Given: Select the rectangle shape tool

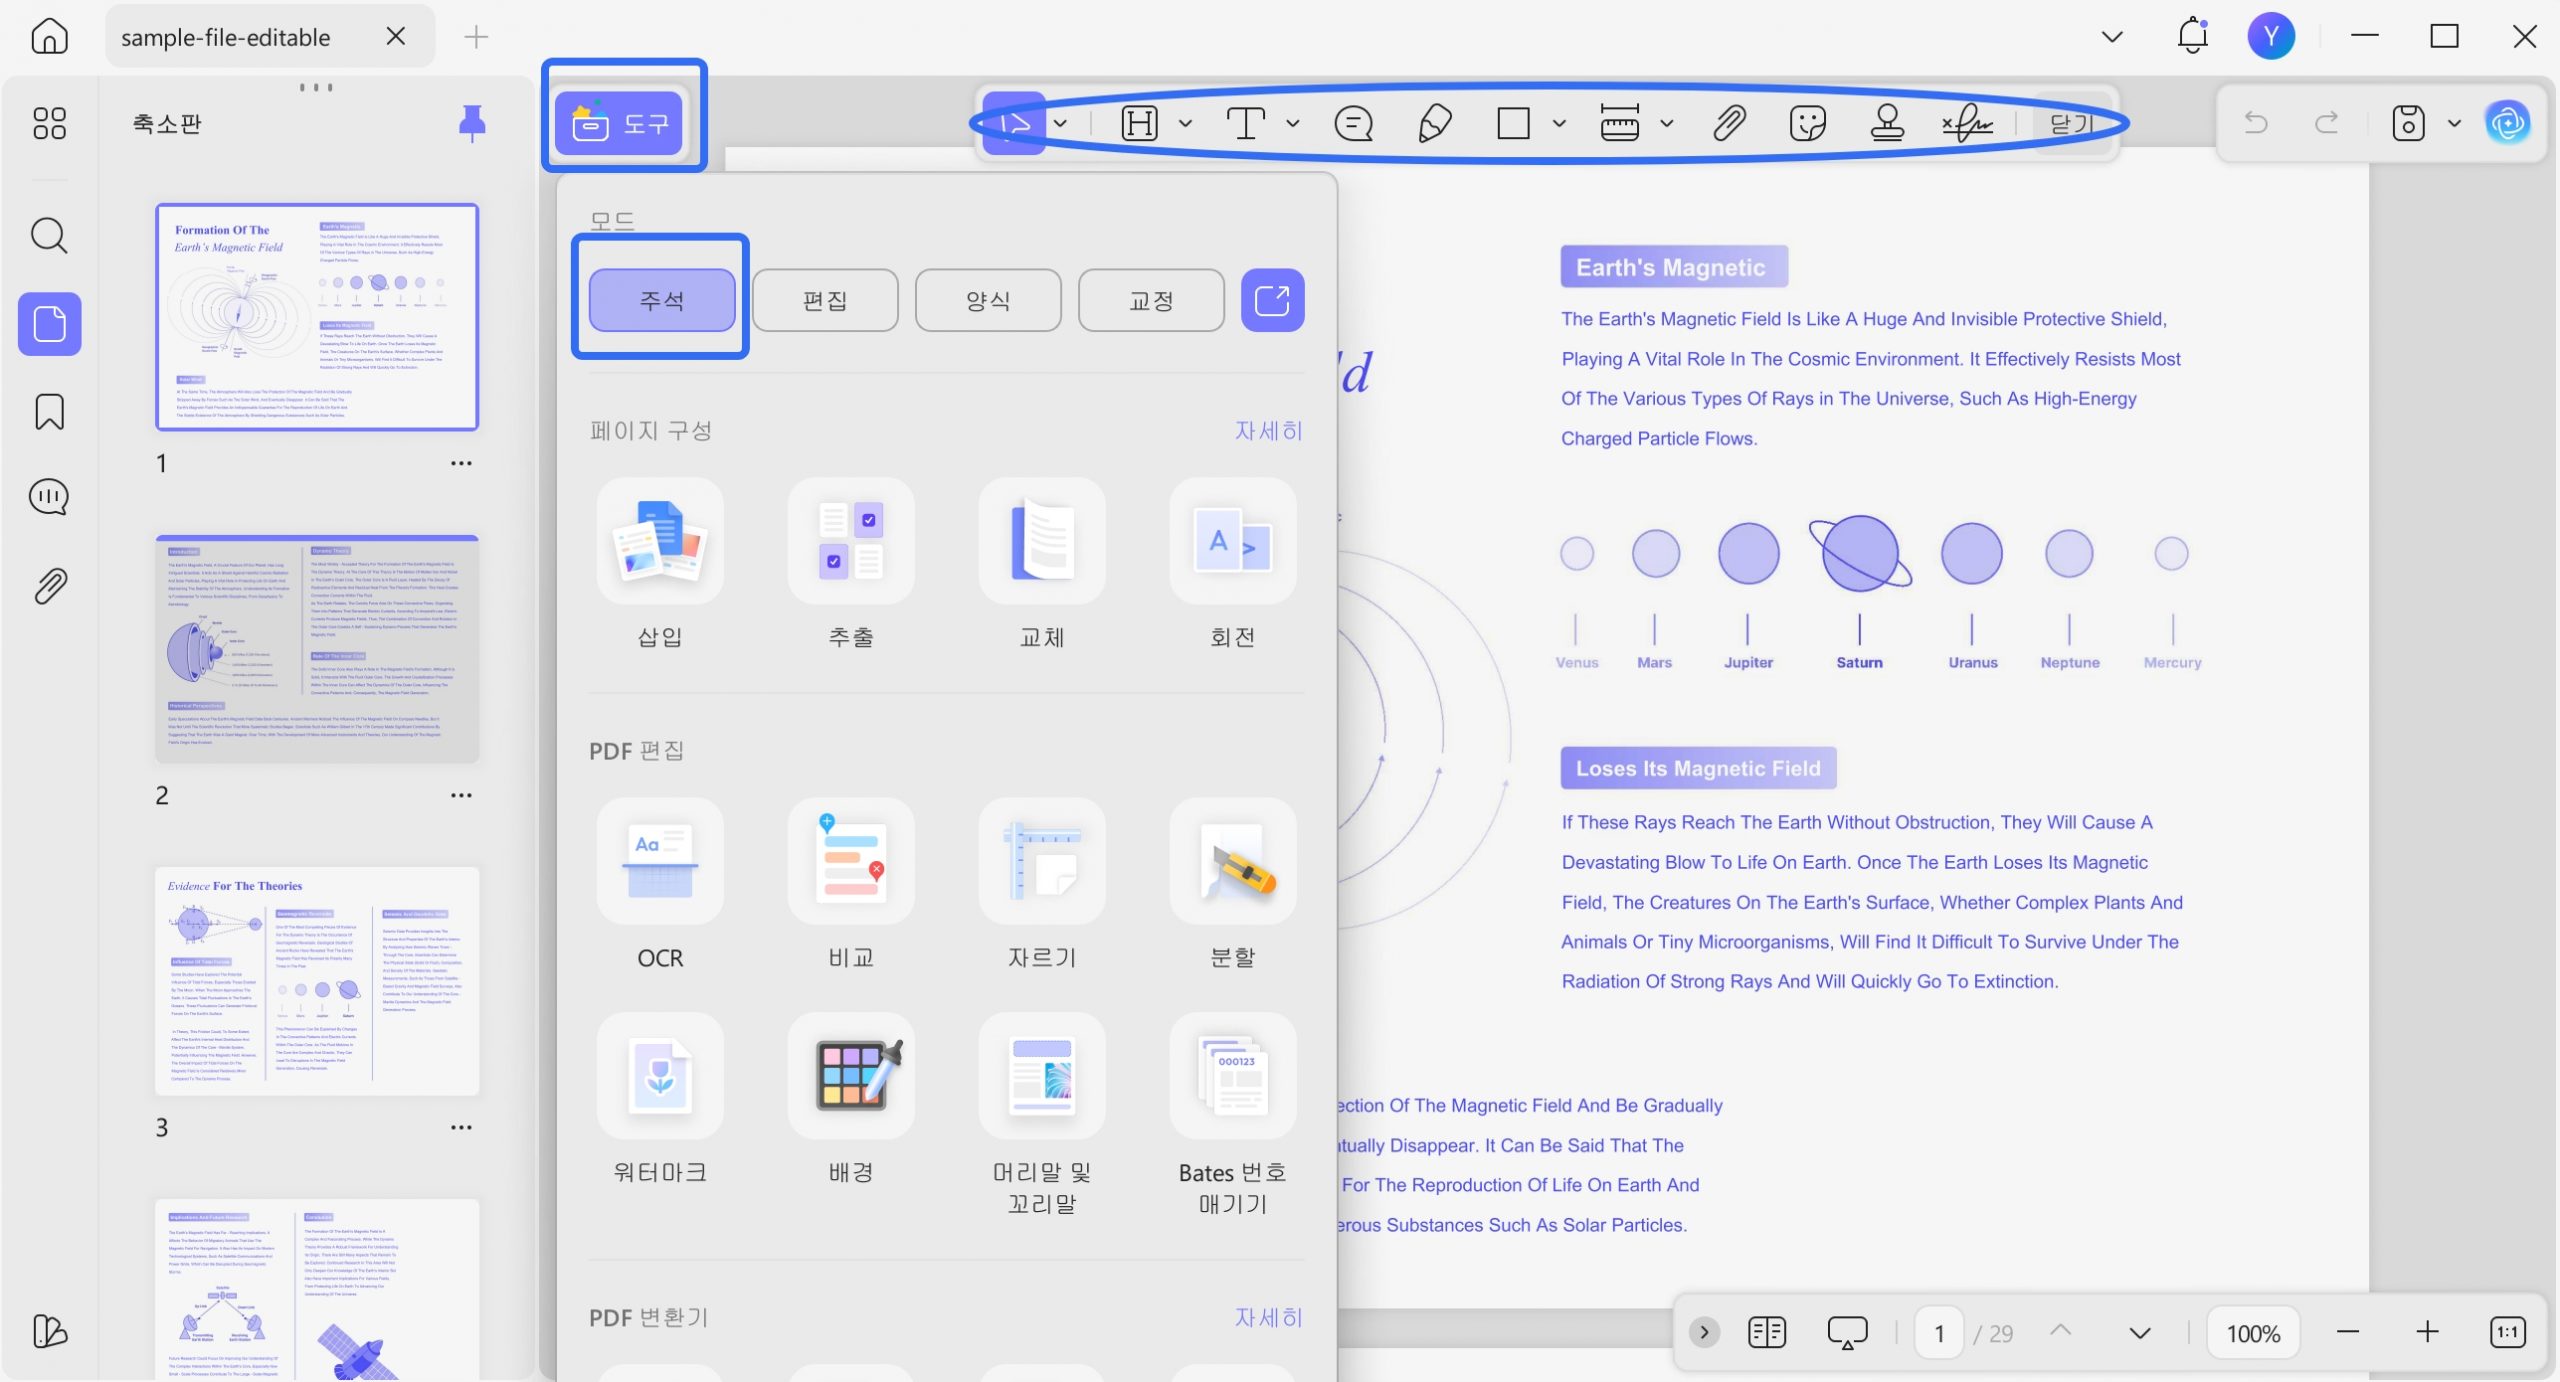Looking at the screenshot, I should (x=1513, y=124).
